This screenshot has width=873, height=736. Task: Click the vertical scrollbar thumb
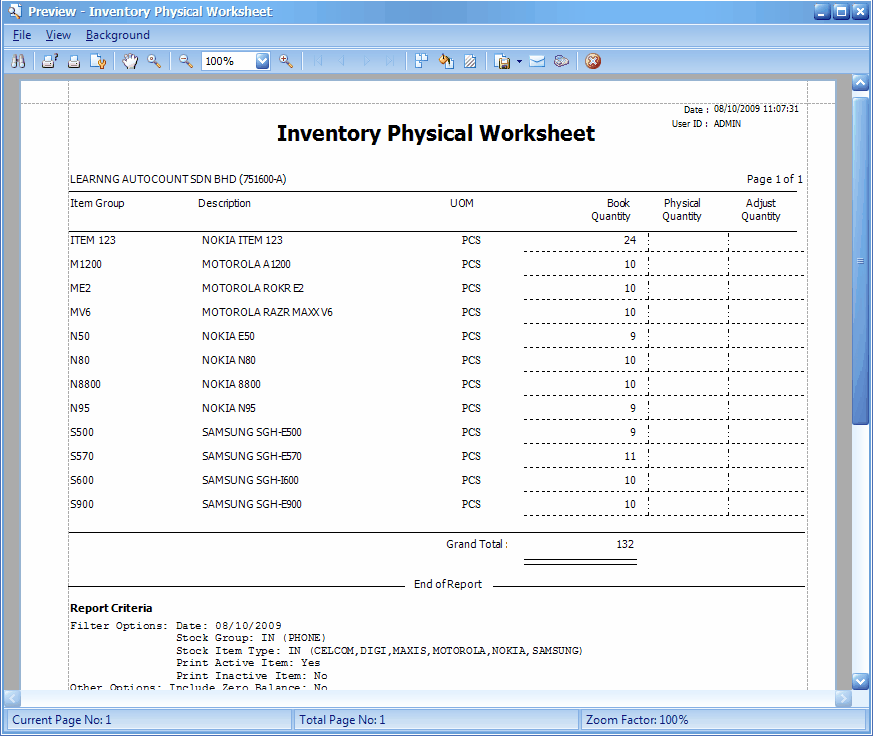[860, 261]
